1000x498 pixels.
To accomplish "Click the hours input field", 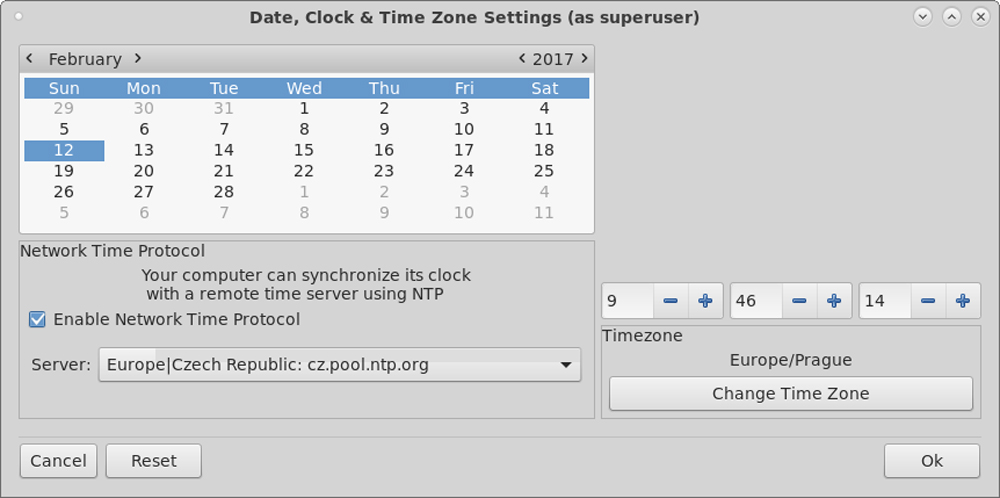I will (x=628, y=301).
